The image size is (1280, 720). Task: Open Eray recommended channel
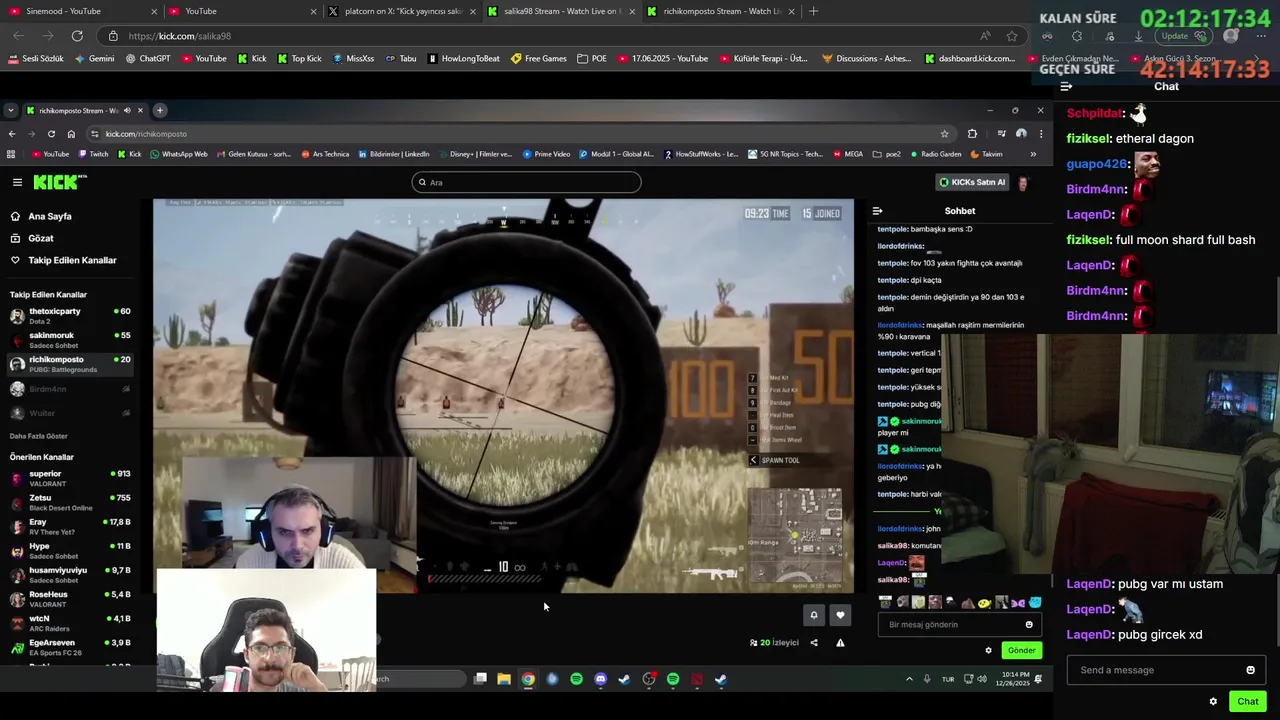70,526
